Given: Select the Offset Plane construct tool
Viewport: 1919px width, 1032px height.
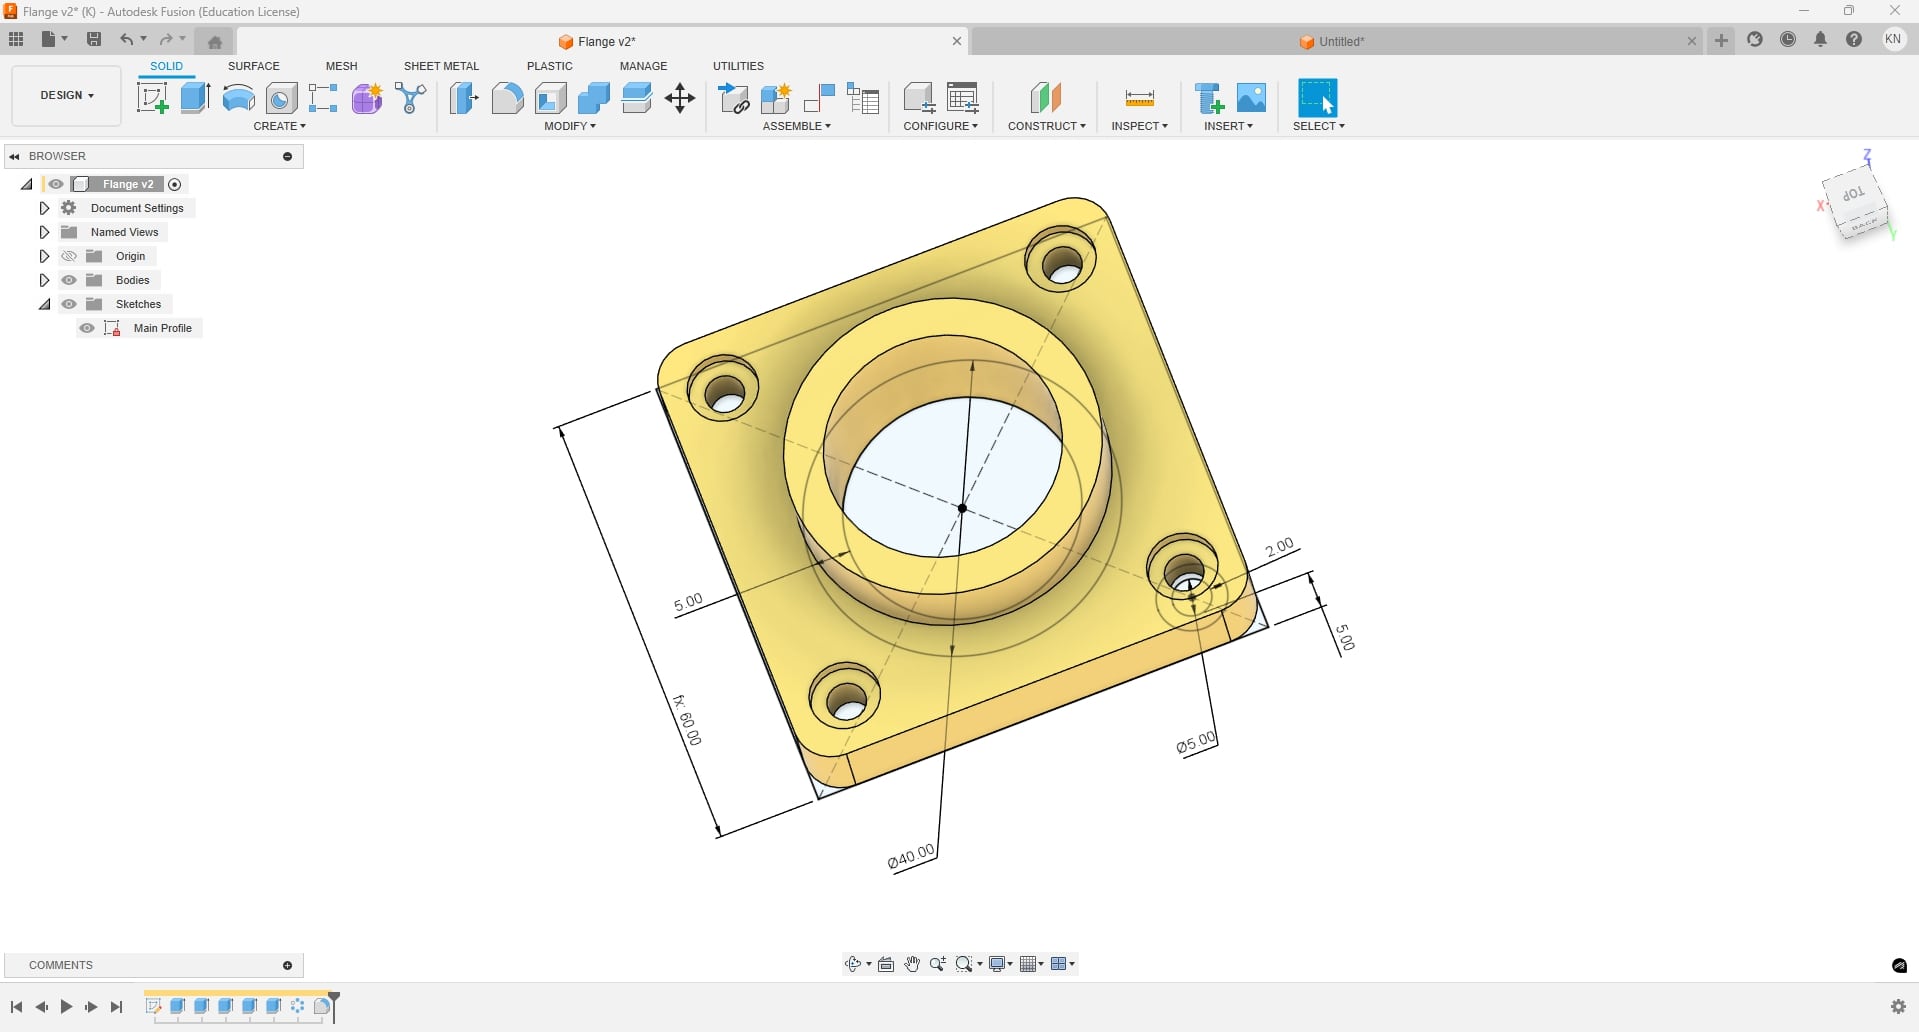Looking at the screenshot, I should click(x=1046, y=98).
